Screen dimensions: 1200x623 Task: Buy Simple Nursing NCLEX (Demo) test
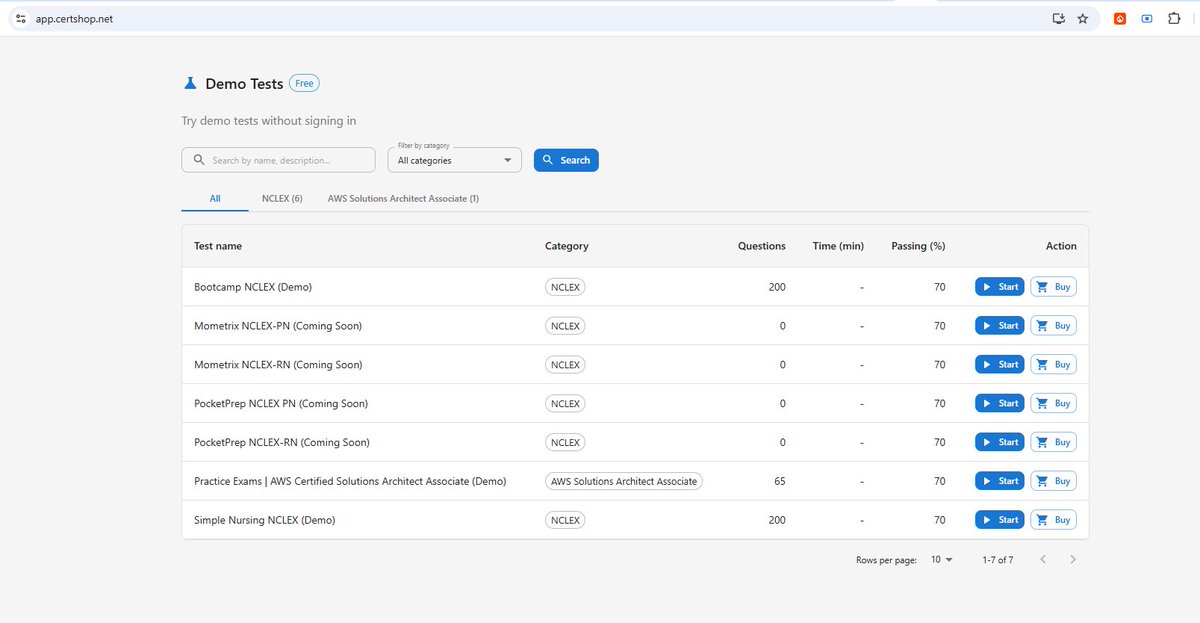coord(1054,520)
